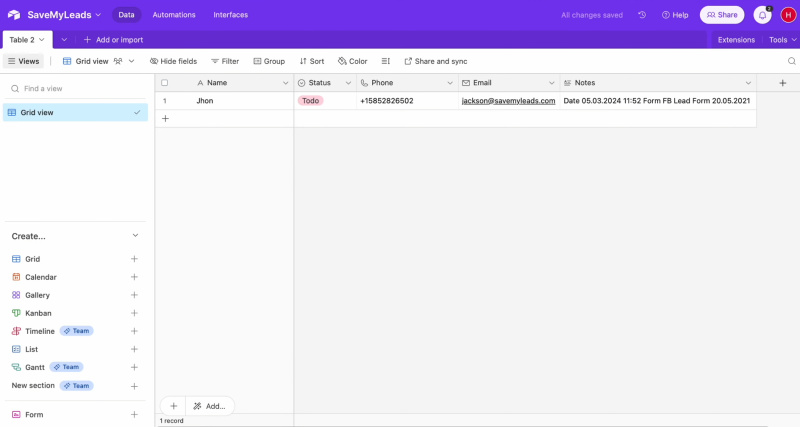
Task: Add a List view plus icon
Action: (x=134, y=349)
